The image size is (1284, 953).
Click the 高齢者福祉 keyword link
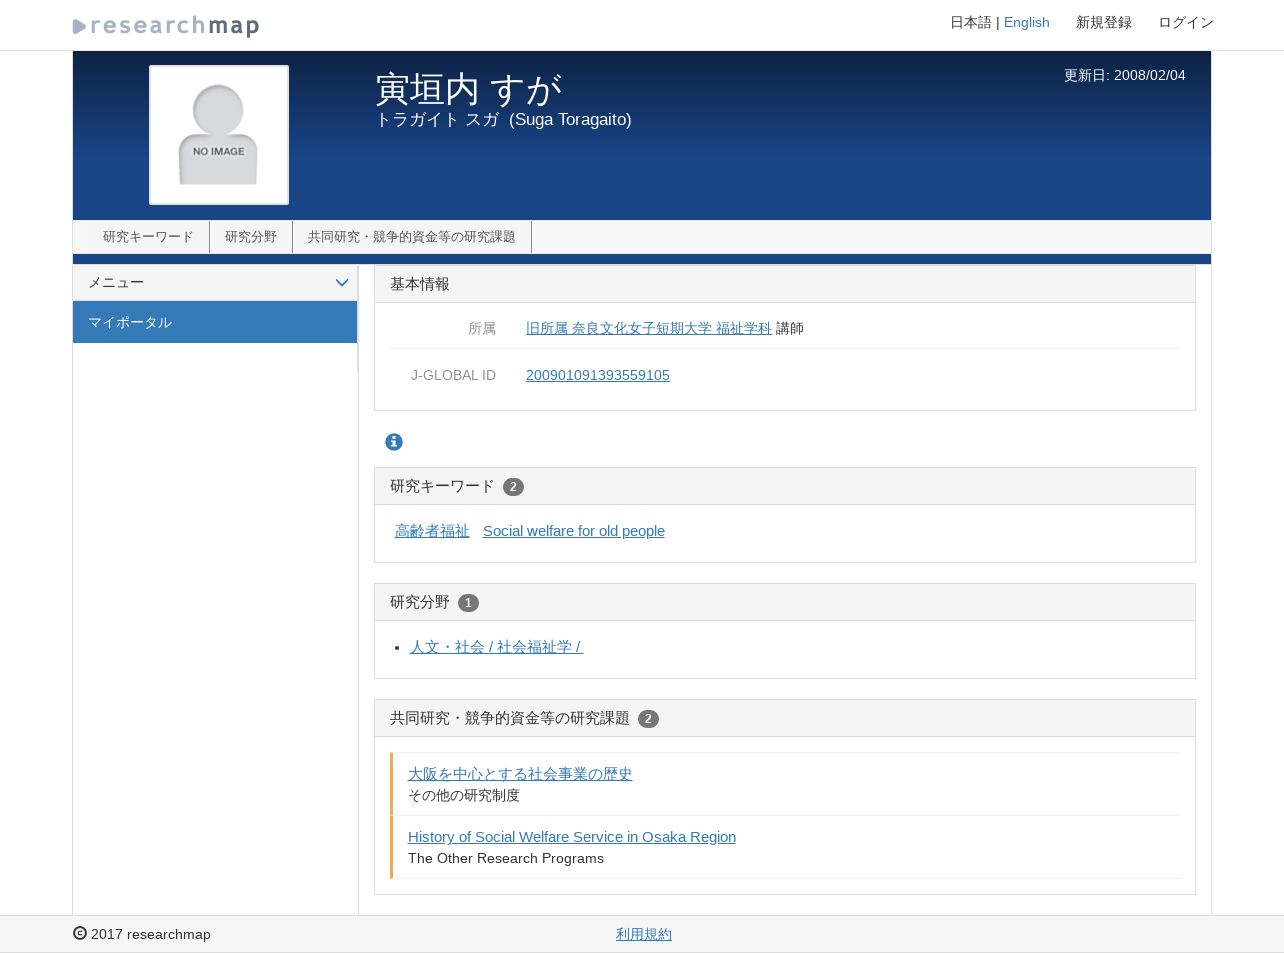coord(432,531)
